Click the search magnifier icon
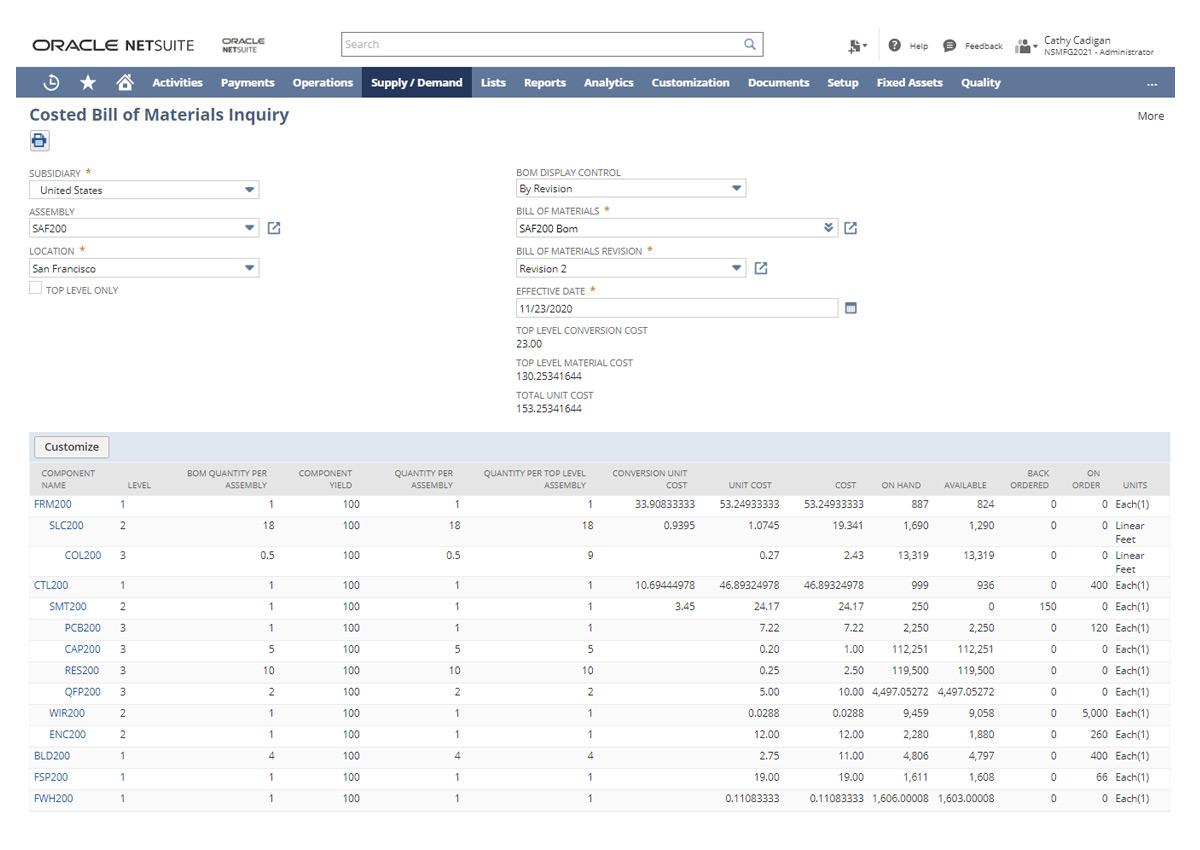Viewport: 1200px width, 850px height. [x=750, y=44]
